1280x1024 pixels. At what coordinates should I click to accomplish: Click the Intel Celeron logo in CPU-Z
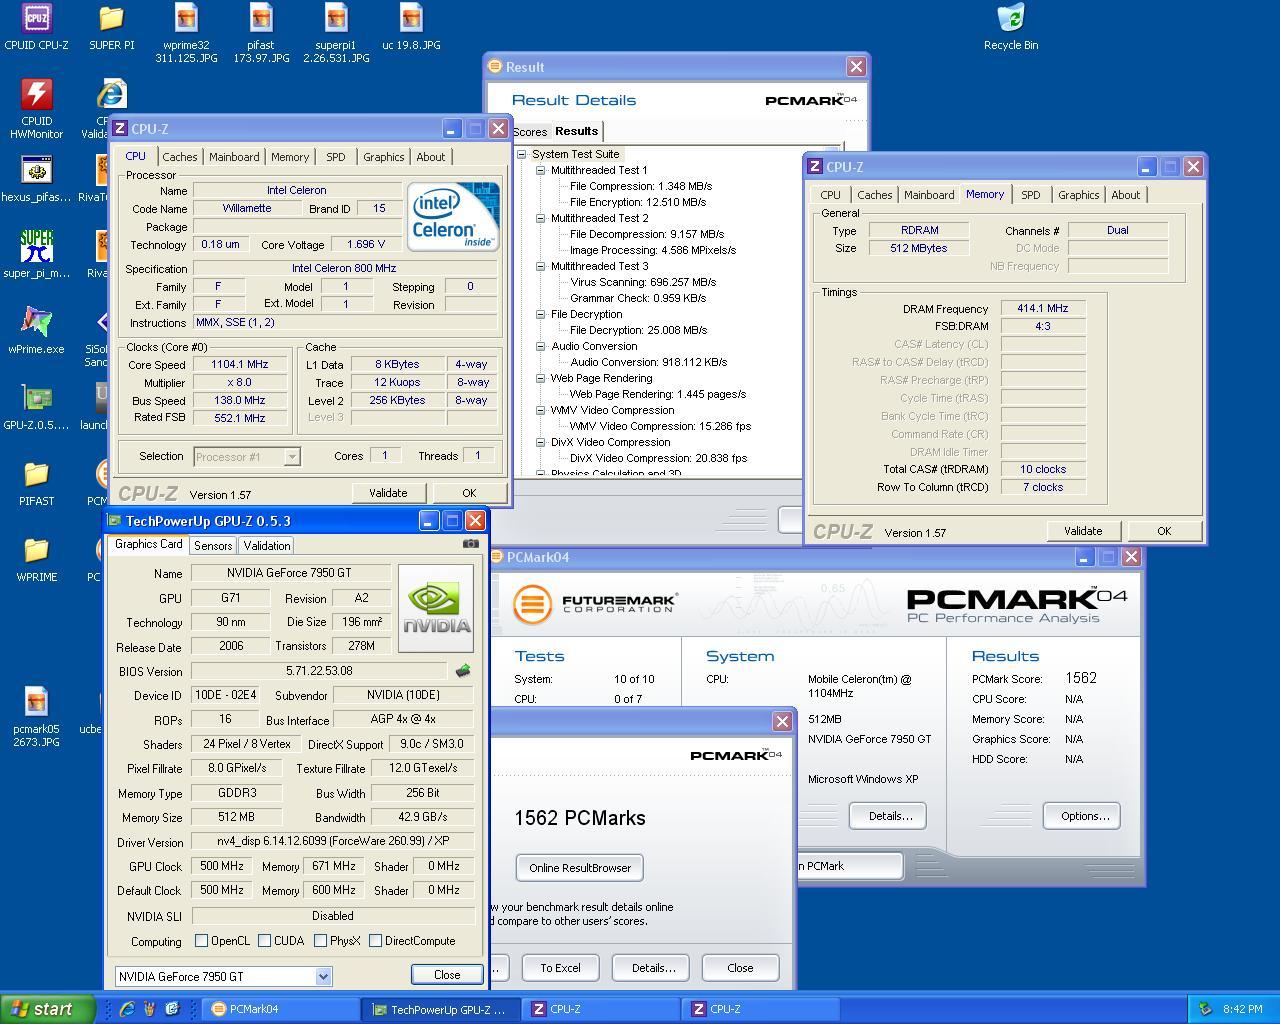click(x=453, y=216)
